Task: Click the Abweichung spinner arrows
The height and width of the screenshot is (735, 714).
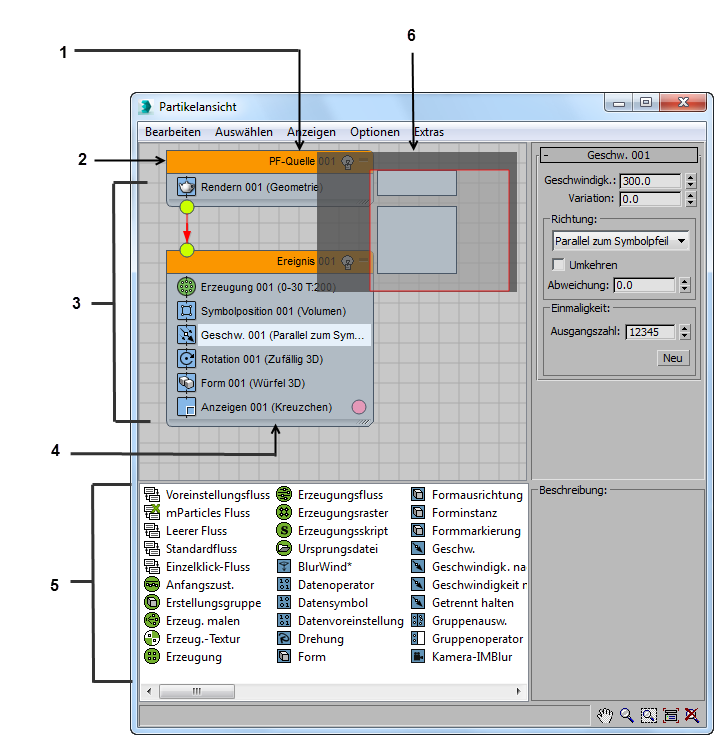Action: 685,285
